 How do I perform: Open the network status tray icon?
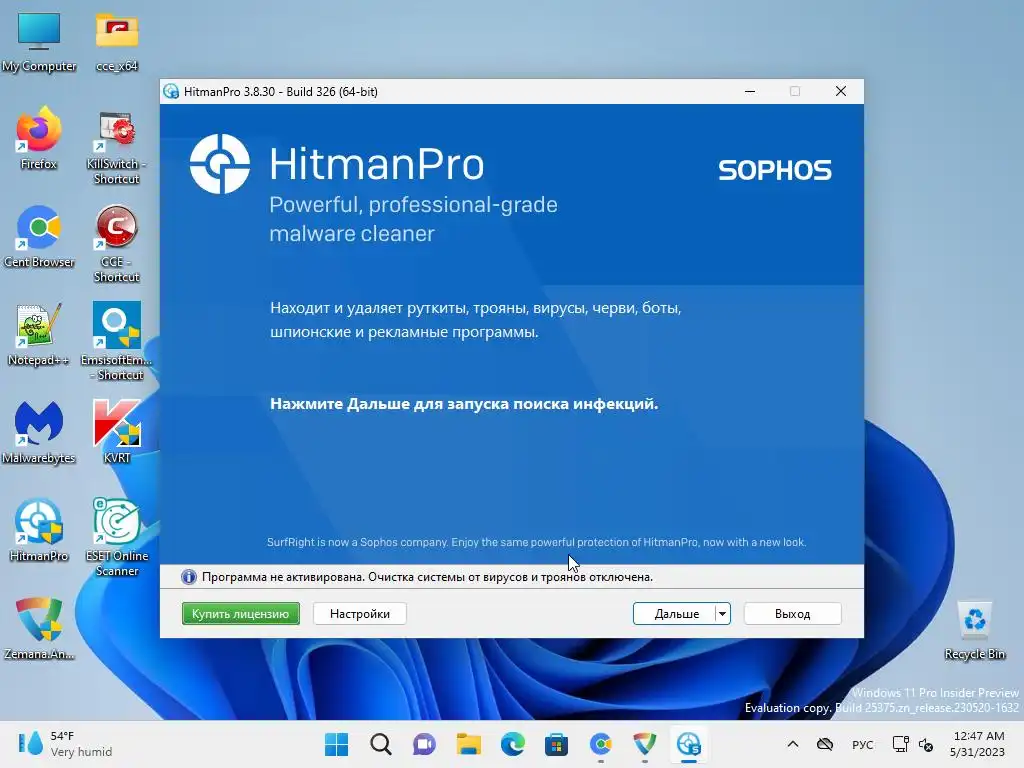tap(901, 744)
